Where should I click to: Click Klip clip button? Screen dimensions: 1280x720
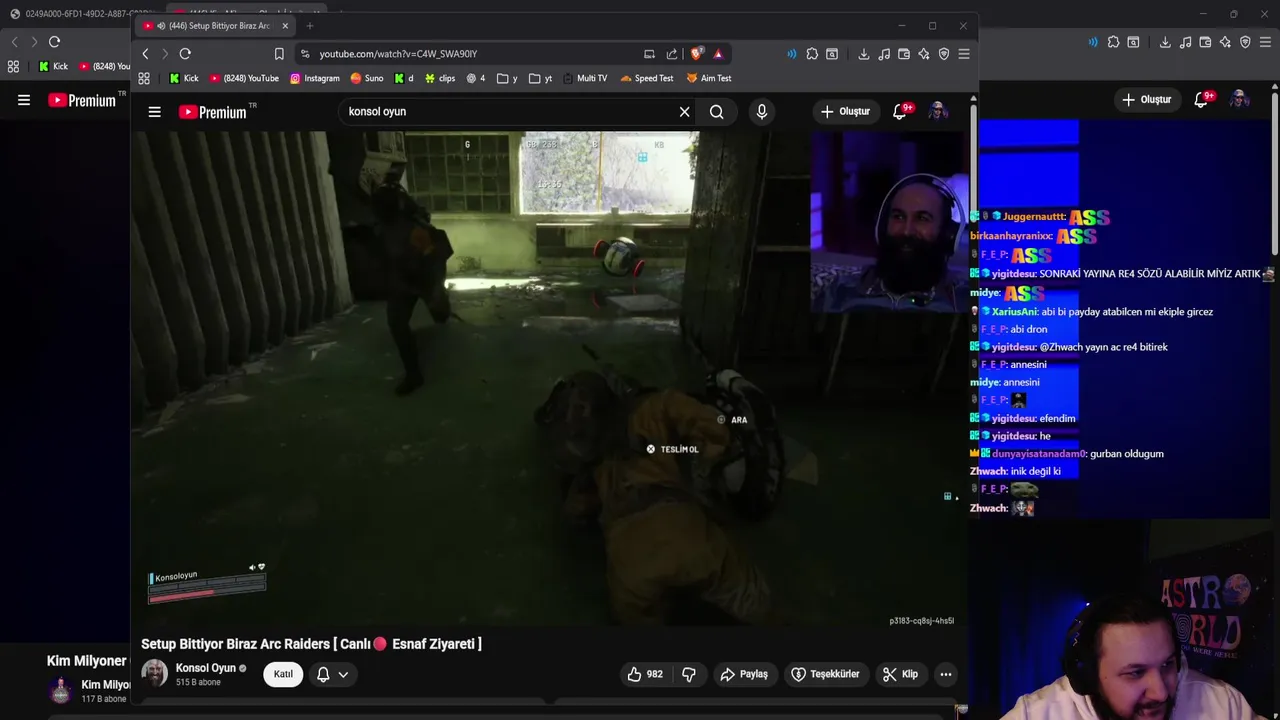tap(900, 674)
